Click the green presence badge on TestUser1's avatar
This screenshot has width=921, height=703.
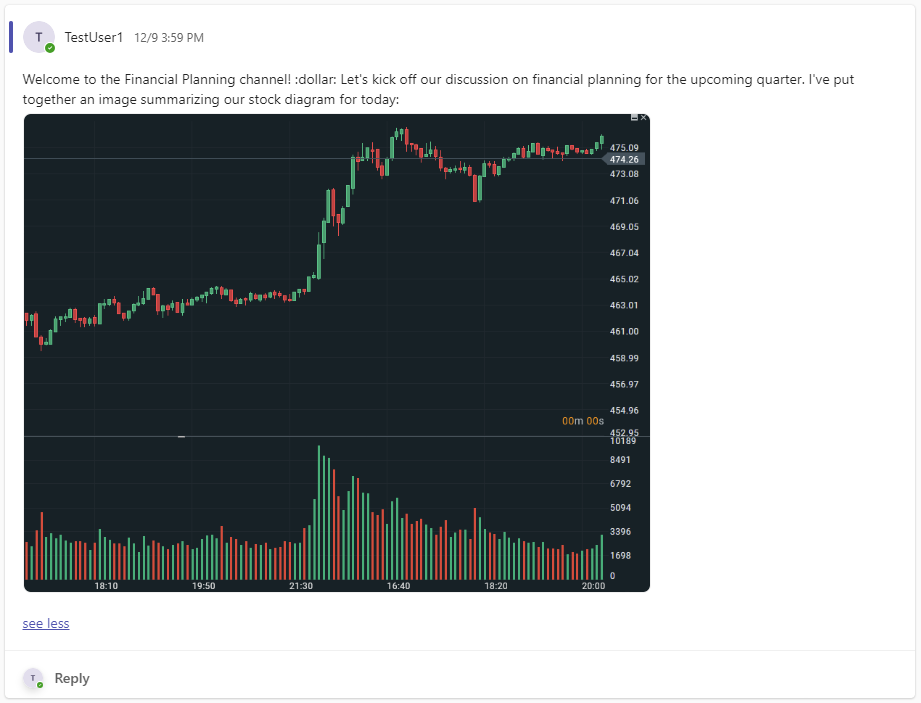(x=50, y=48)
